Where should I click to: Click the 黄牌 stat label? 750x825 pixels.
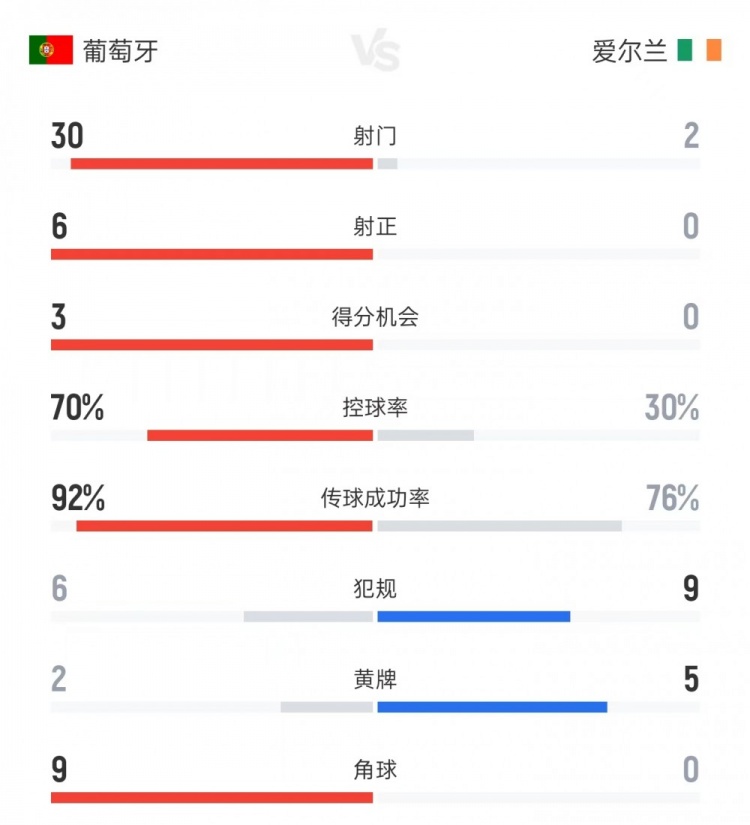point(375,680)
